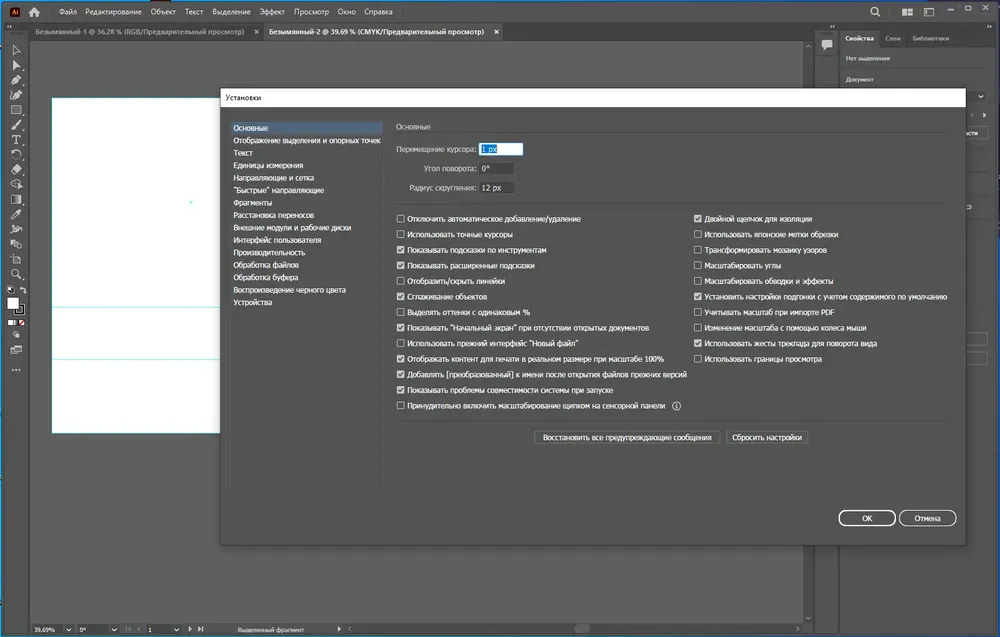Uncheck 'Показывать подсказки по инструментам'
The image size is (1000, 637).
tap(401, 250)
